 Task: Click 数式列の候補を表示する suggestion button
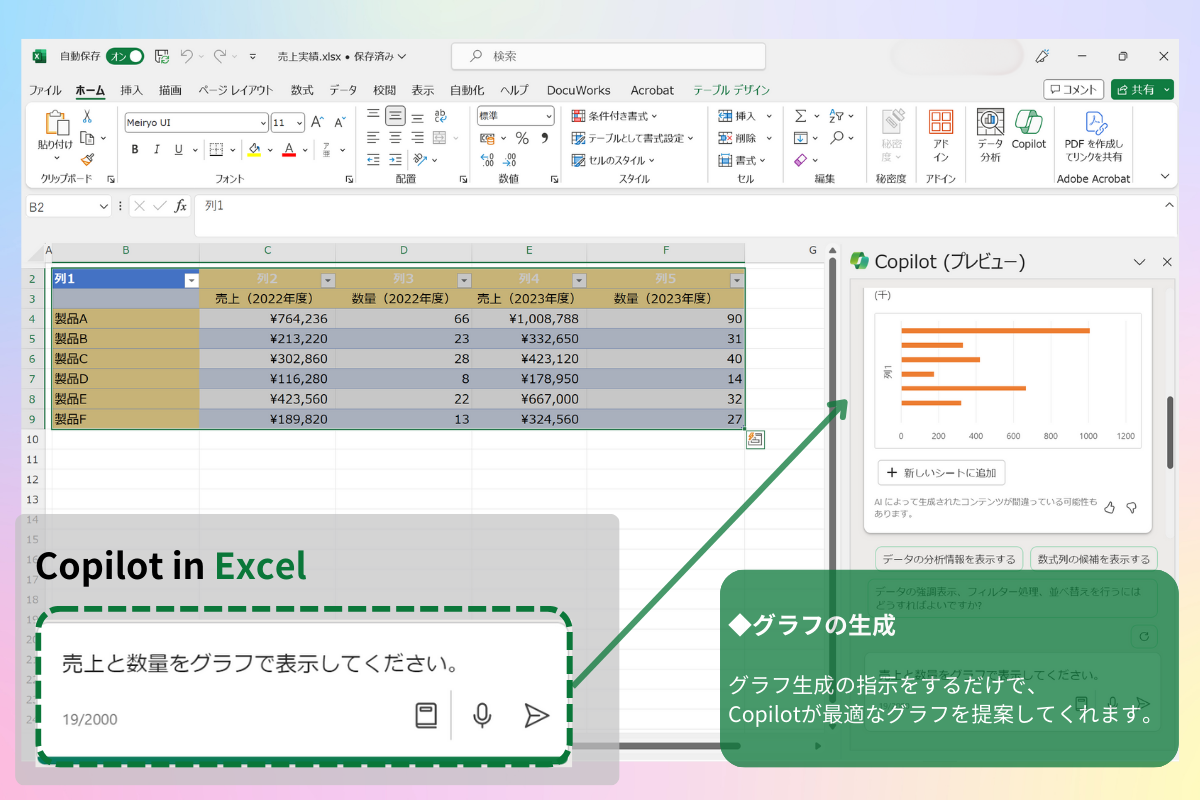click(1093, 559)
